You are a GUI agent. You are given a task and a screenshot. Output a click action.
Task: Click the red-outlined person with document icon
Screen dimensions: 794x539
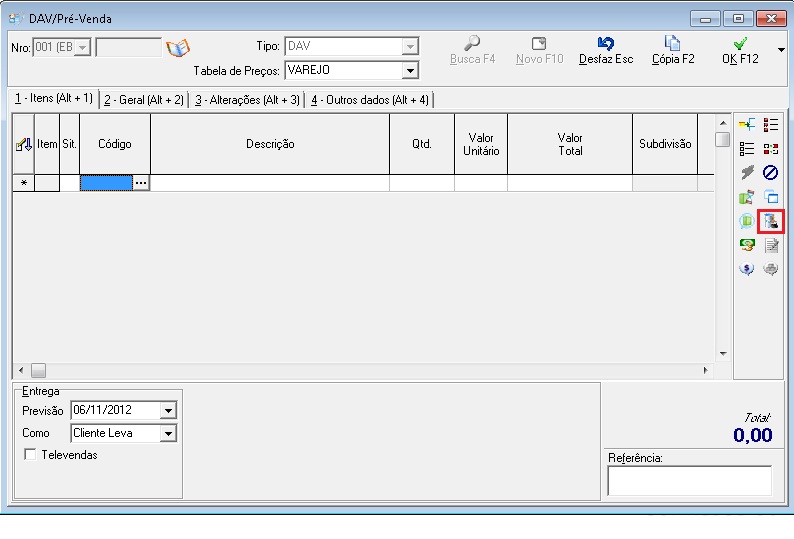(771, 221)
